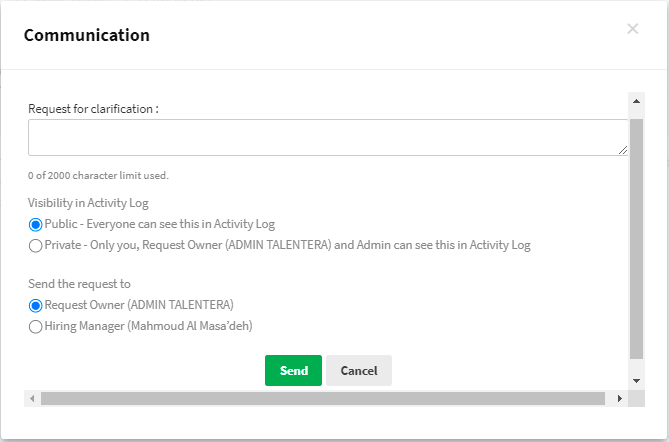Click the vertical scrollbar up arrow
Screen dimensions: 669x442
(x=636, y=101)
